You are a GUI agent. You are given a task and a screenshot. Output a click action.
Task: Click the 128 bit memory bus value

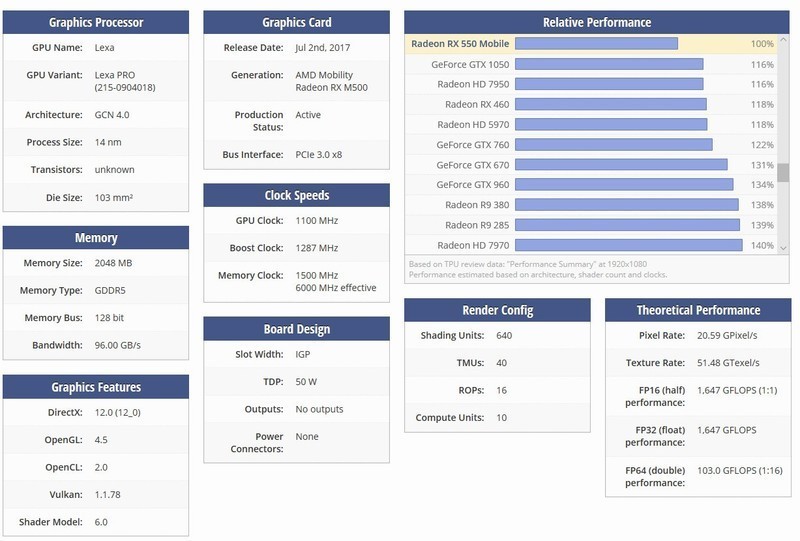109,317
